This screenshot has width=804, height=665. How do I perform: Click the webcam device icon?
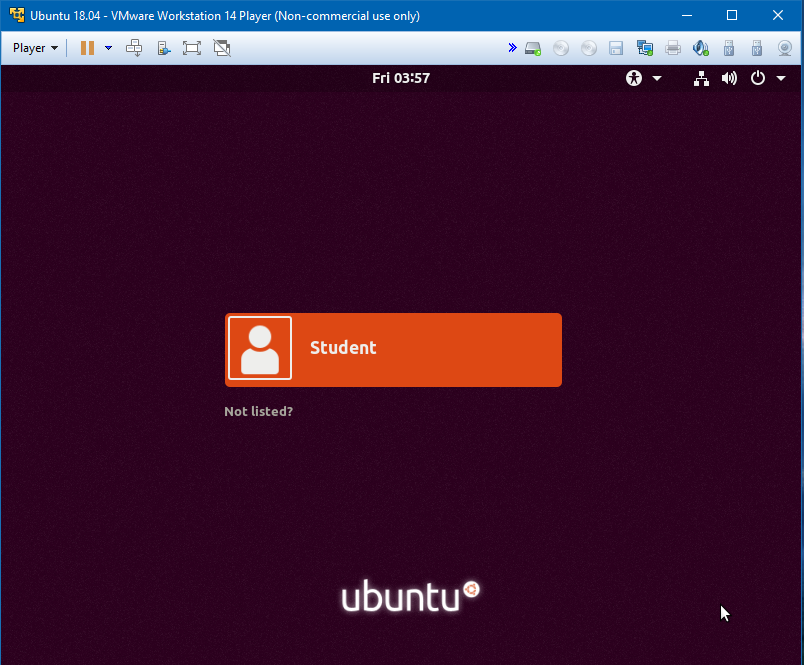tap(785, 48)
